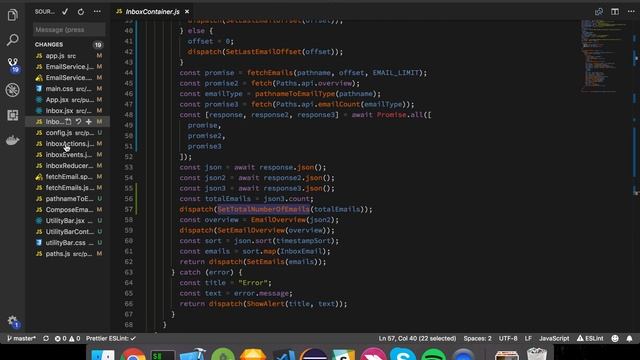Viewport: 640px width, 360px height.
Task: Click line number 52 in gutter
Action: click(129, 157)
